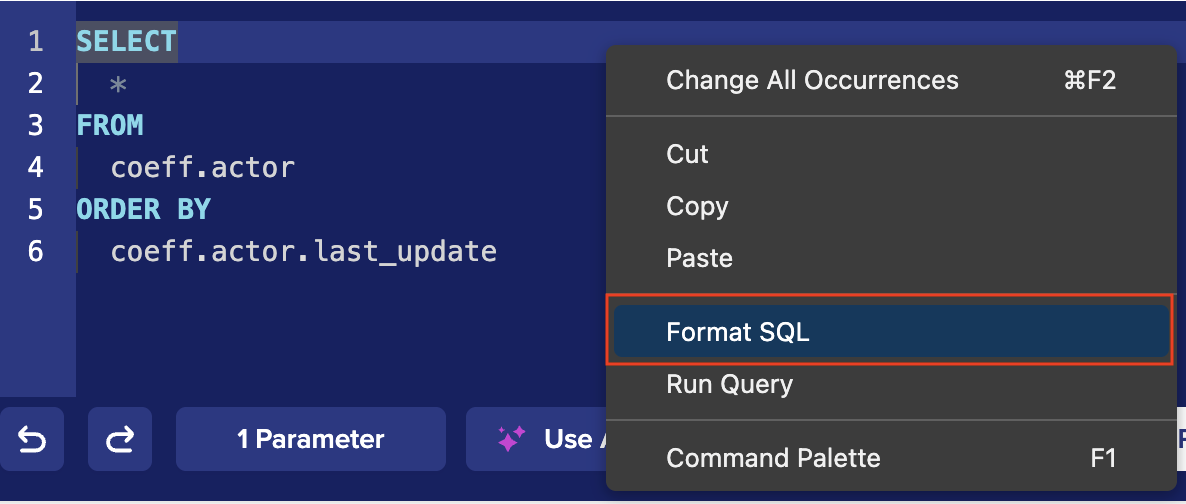Click the ORDER BY keyword
Image resolution: width=1186 pixels, height=504 pixels.
click(x=143, y=209)
